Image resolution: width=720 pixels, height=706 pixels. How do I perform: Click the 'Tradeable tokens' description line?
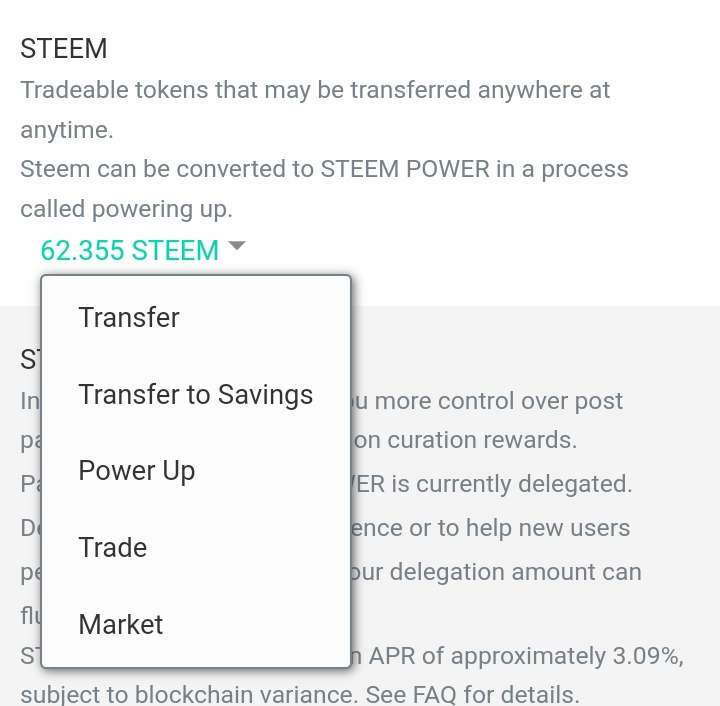coord(315,90)
